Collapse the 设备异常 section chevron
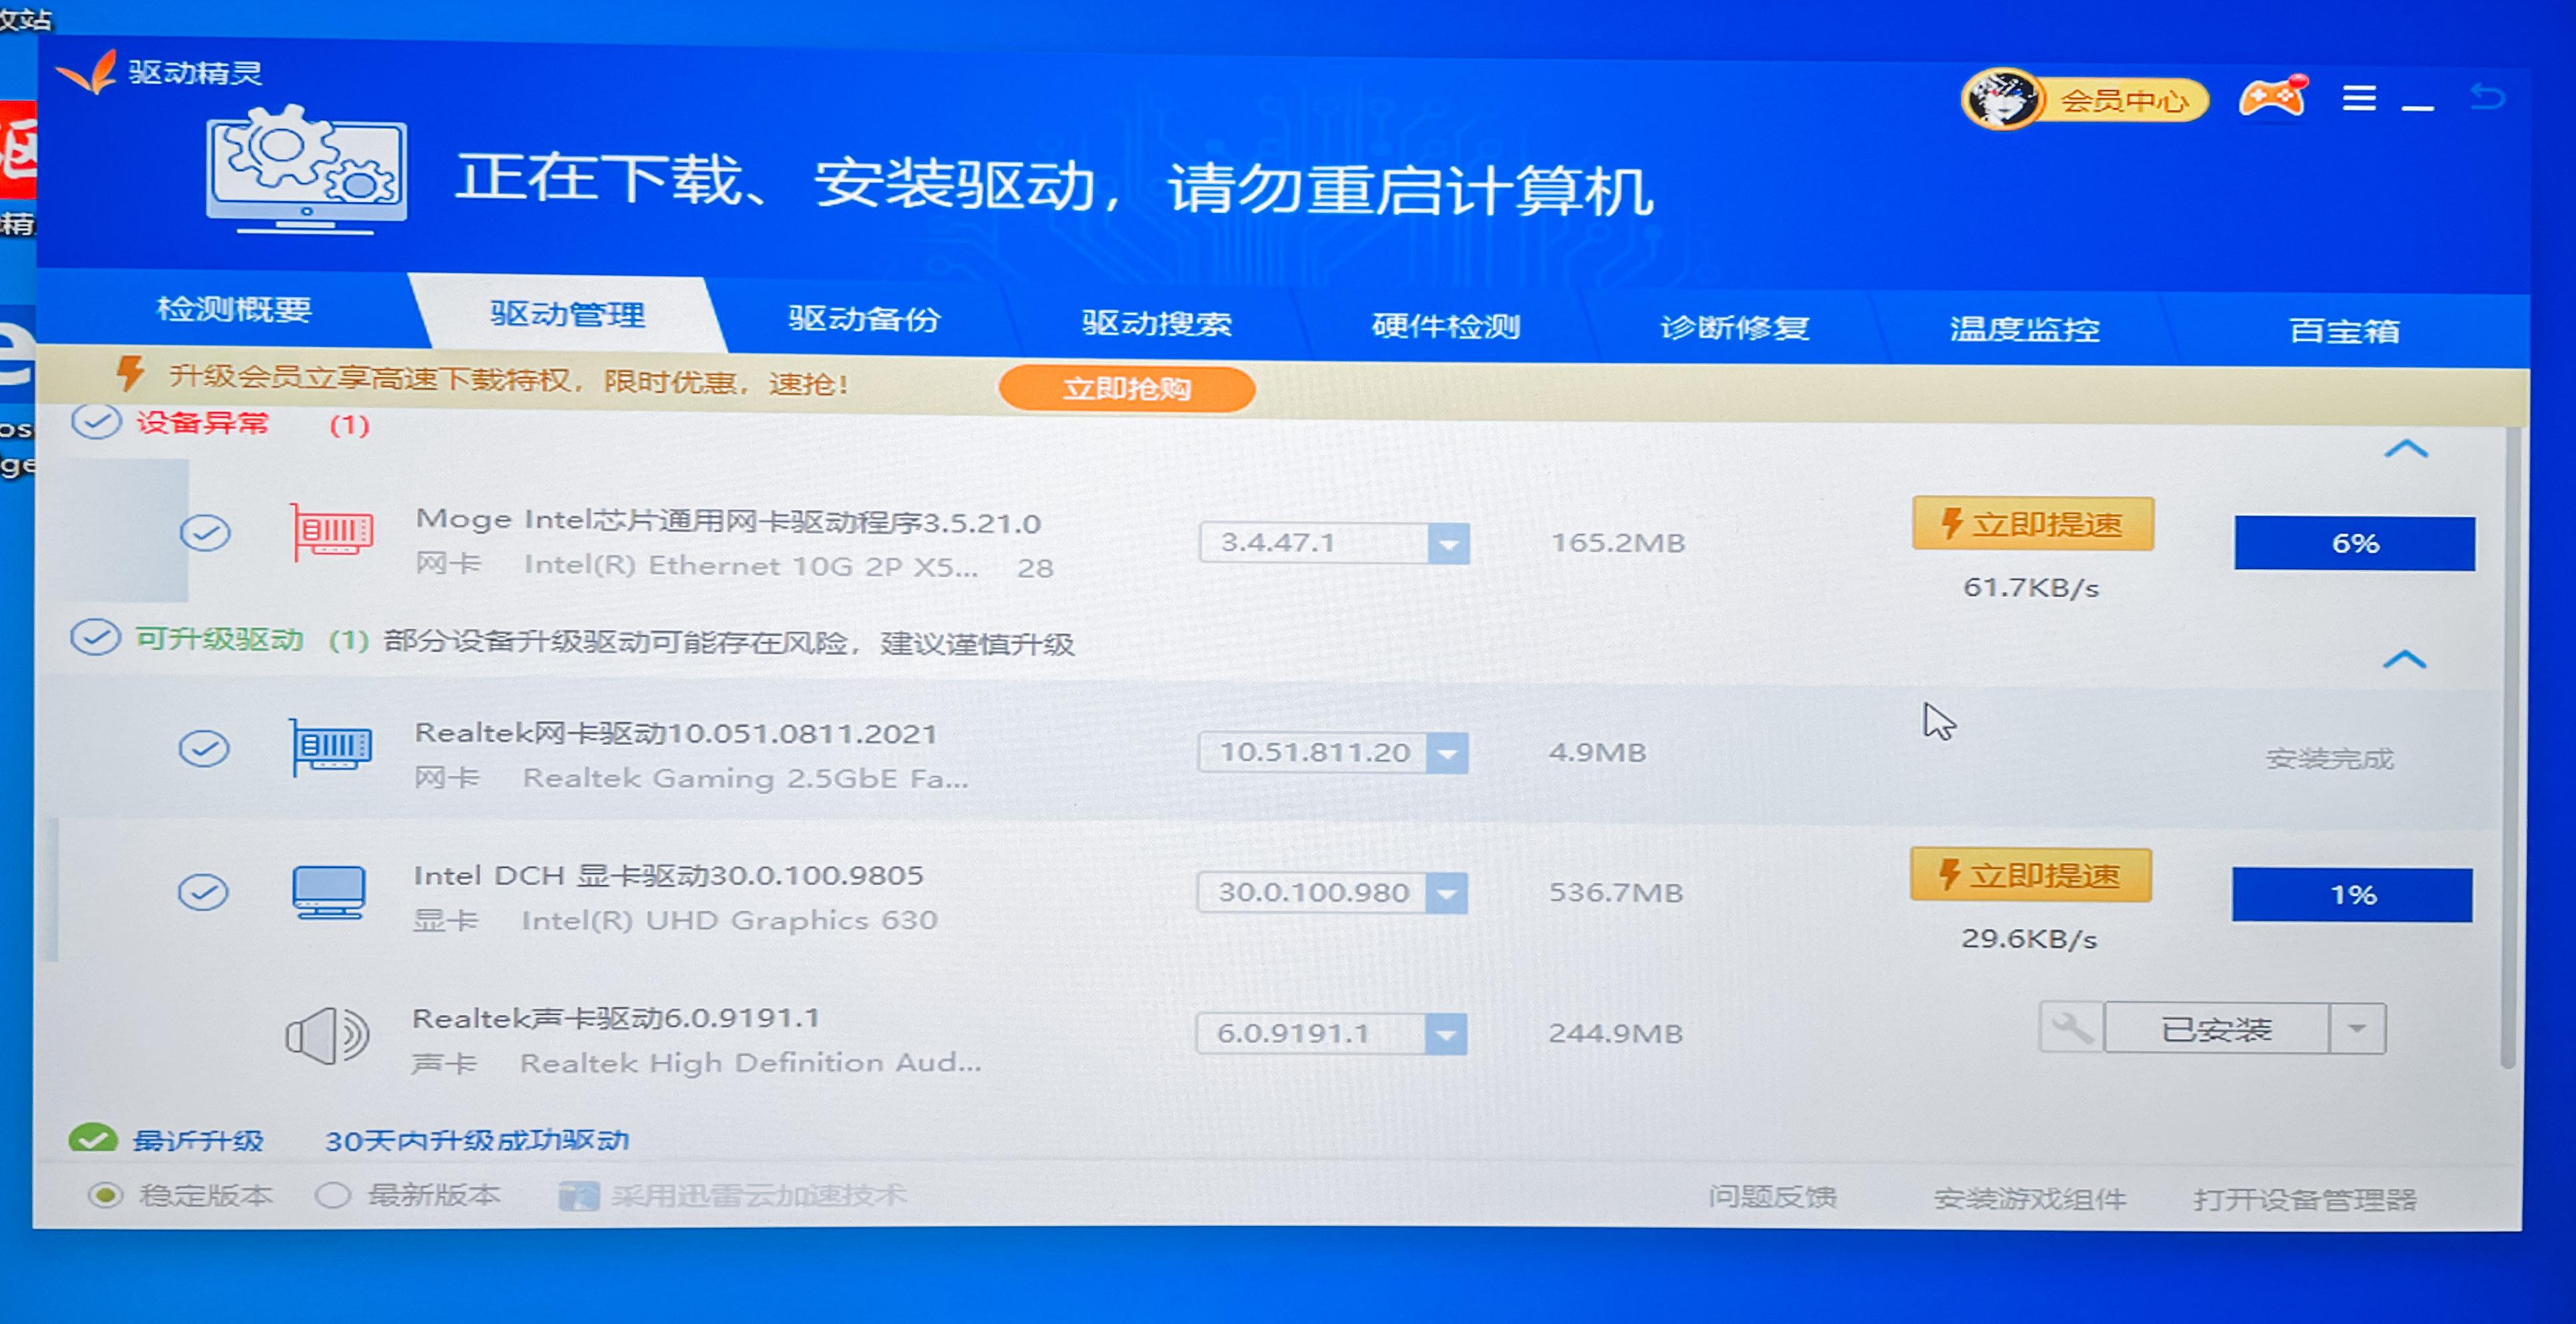The height and width of the screenshot is (1324, 2576). [2406, 449]
